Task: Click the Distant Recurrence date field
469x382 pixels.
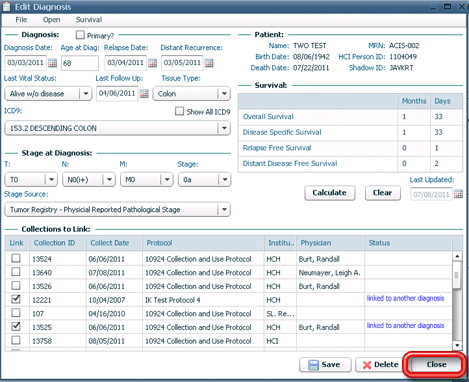Action: [x=182, y=63]
